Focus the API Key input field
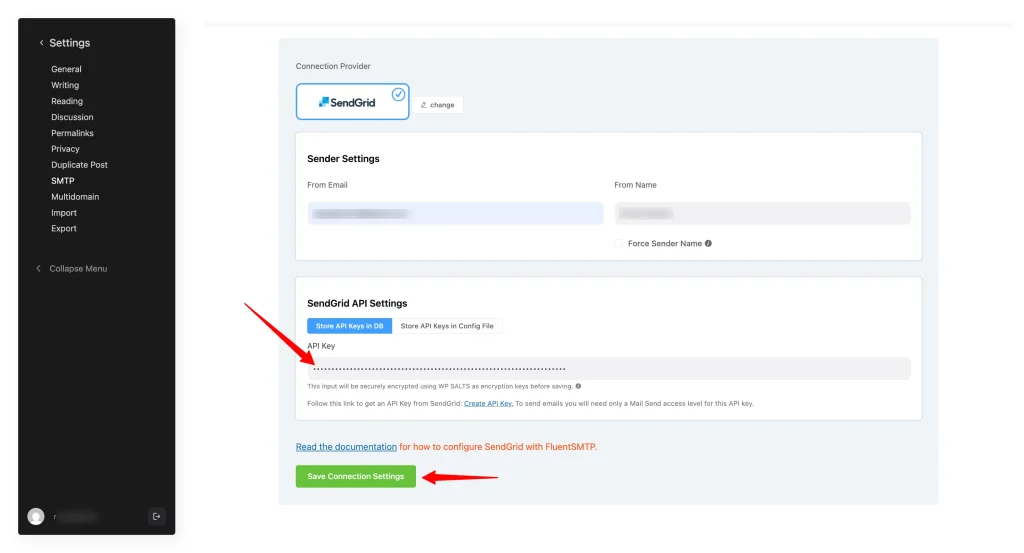 (x=608, y=368)
